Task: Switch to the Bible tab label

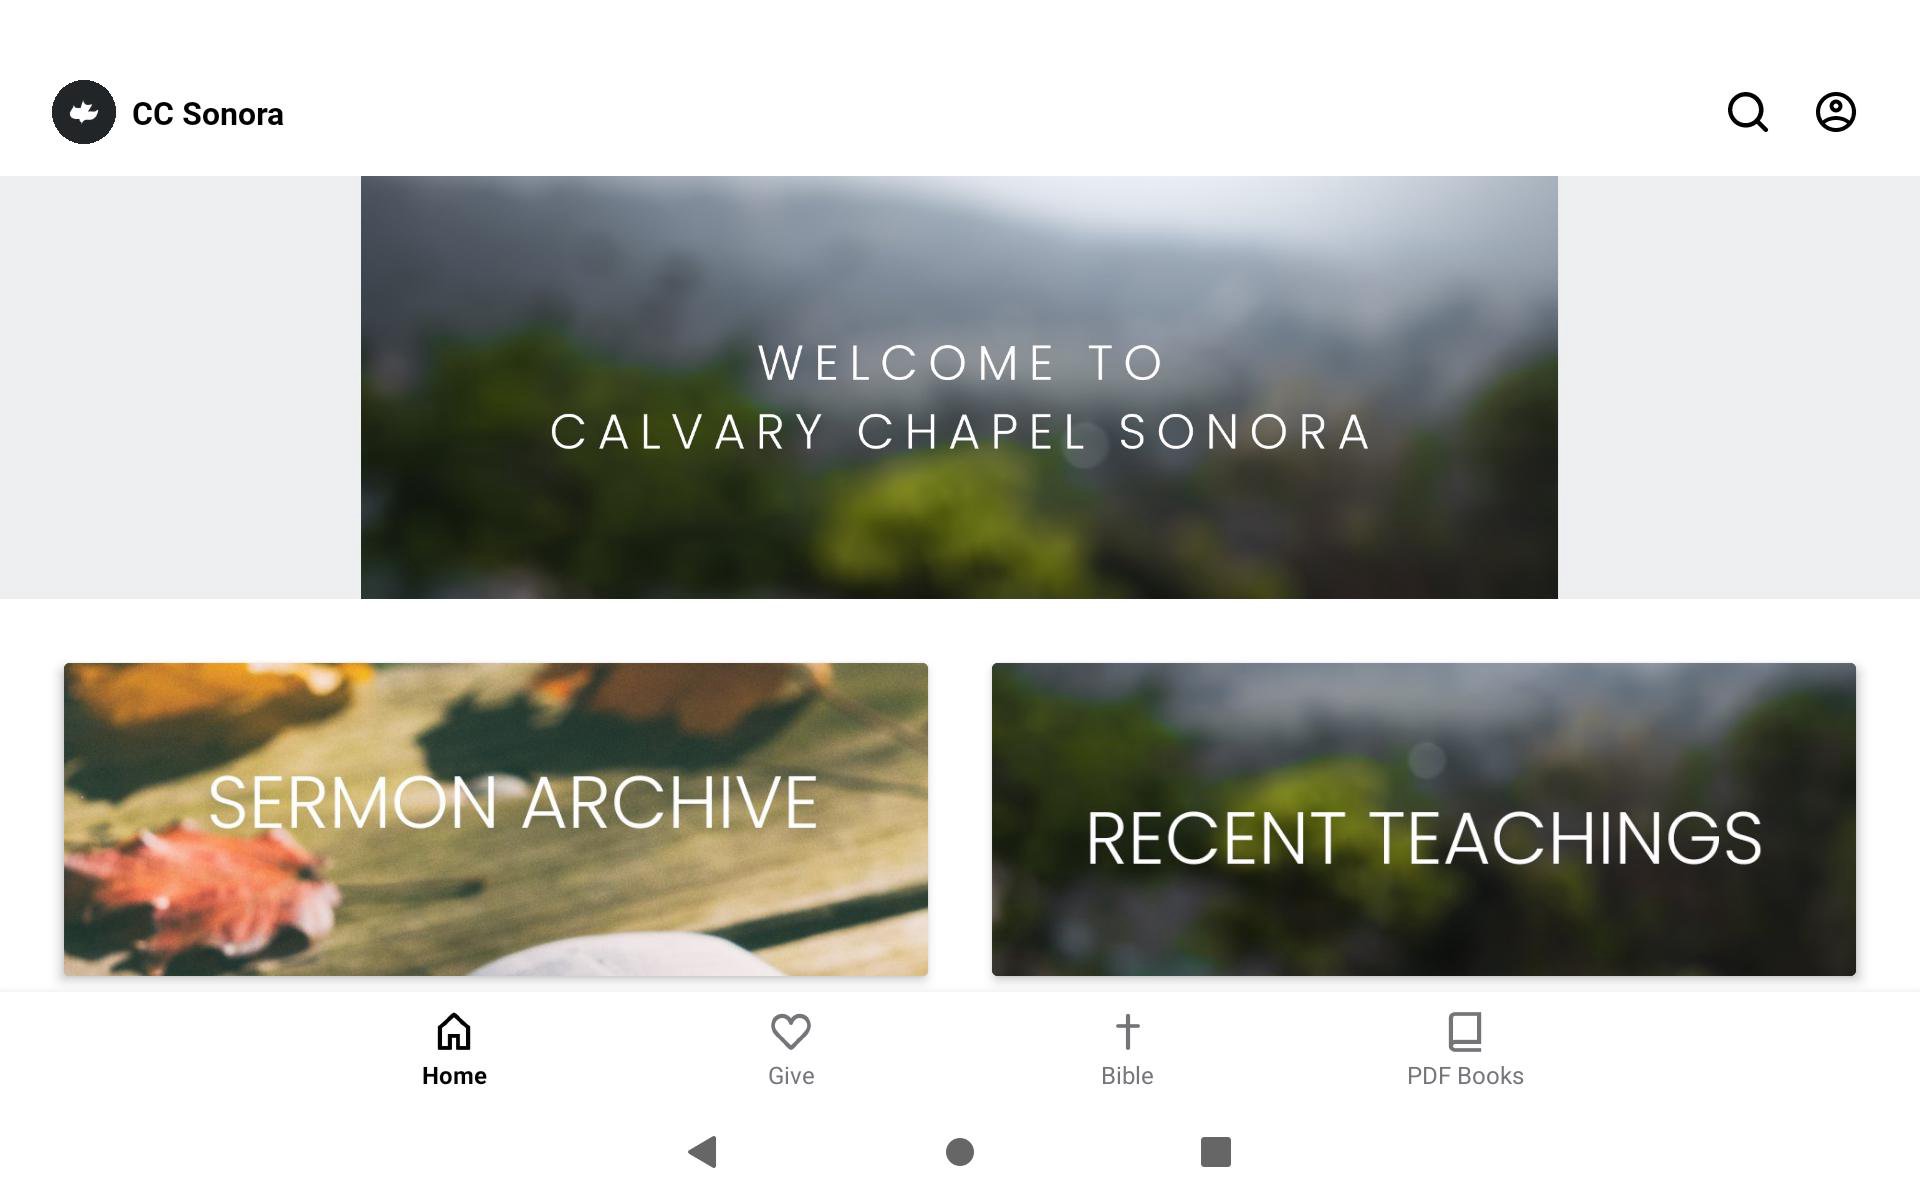Action: tap(1127, 1076)
